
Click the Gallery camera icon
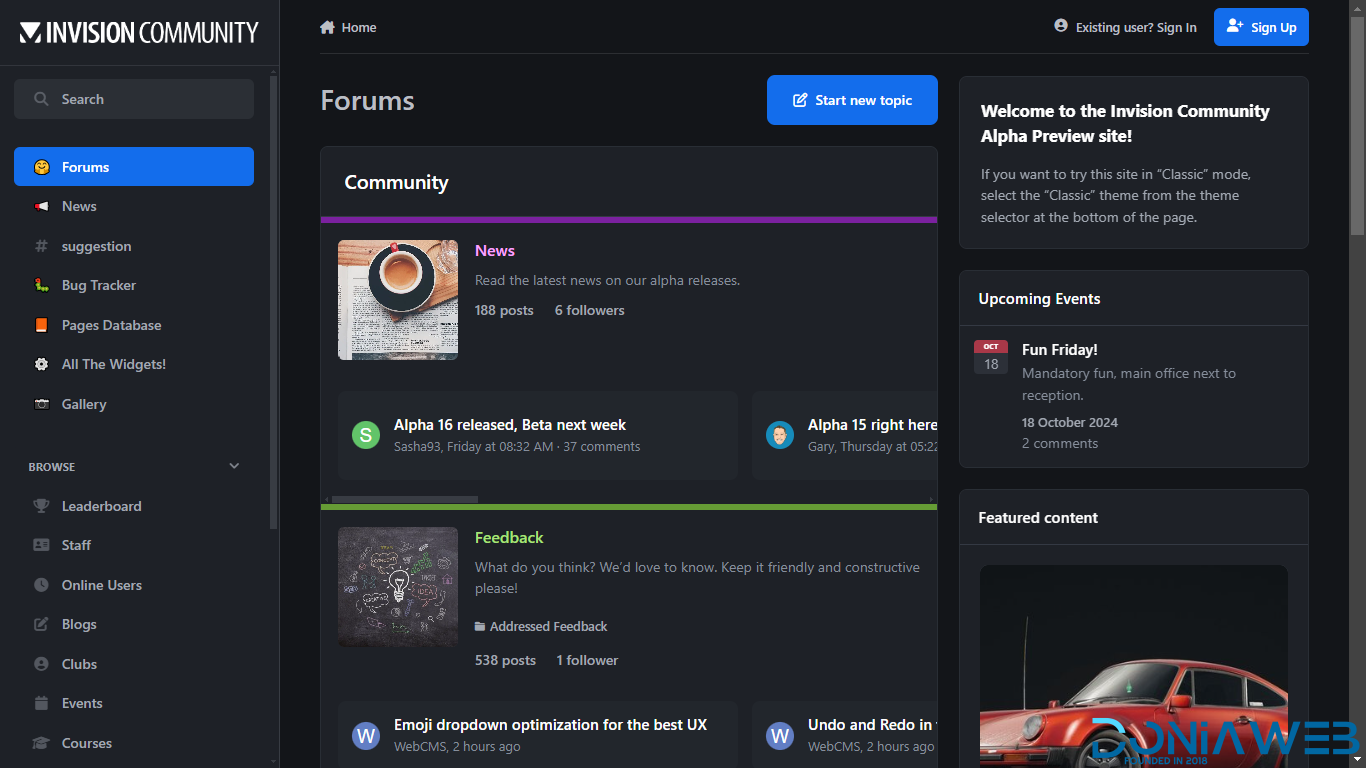tap(41, 404)
